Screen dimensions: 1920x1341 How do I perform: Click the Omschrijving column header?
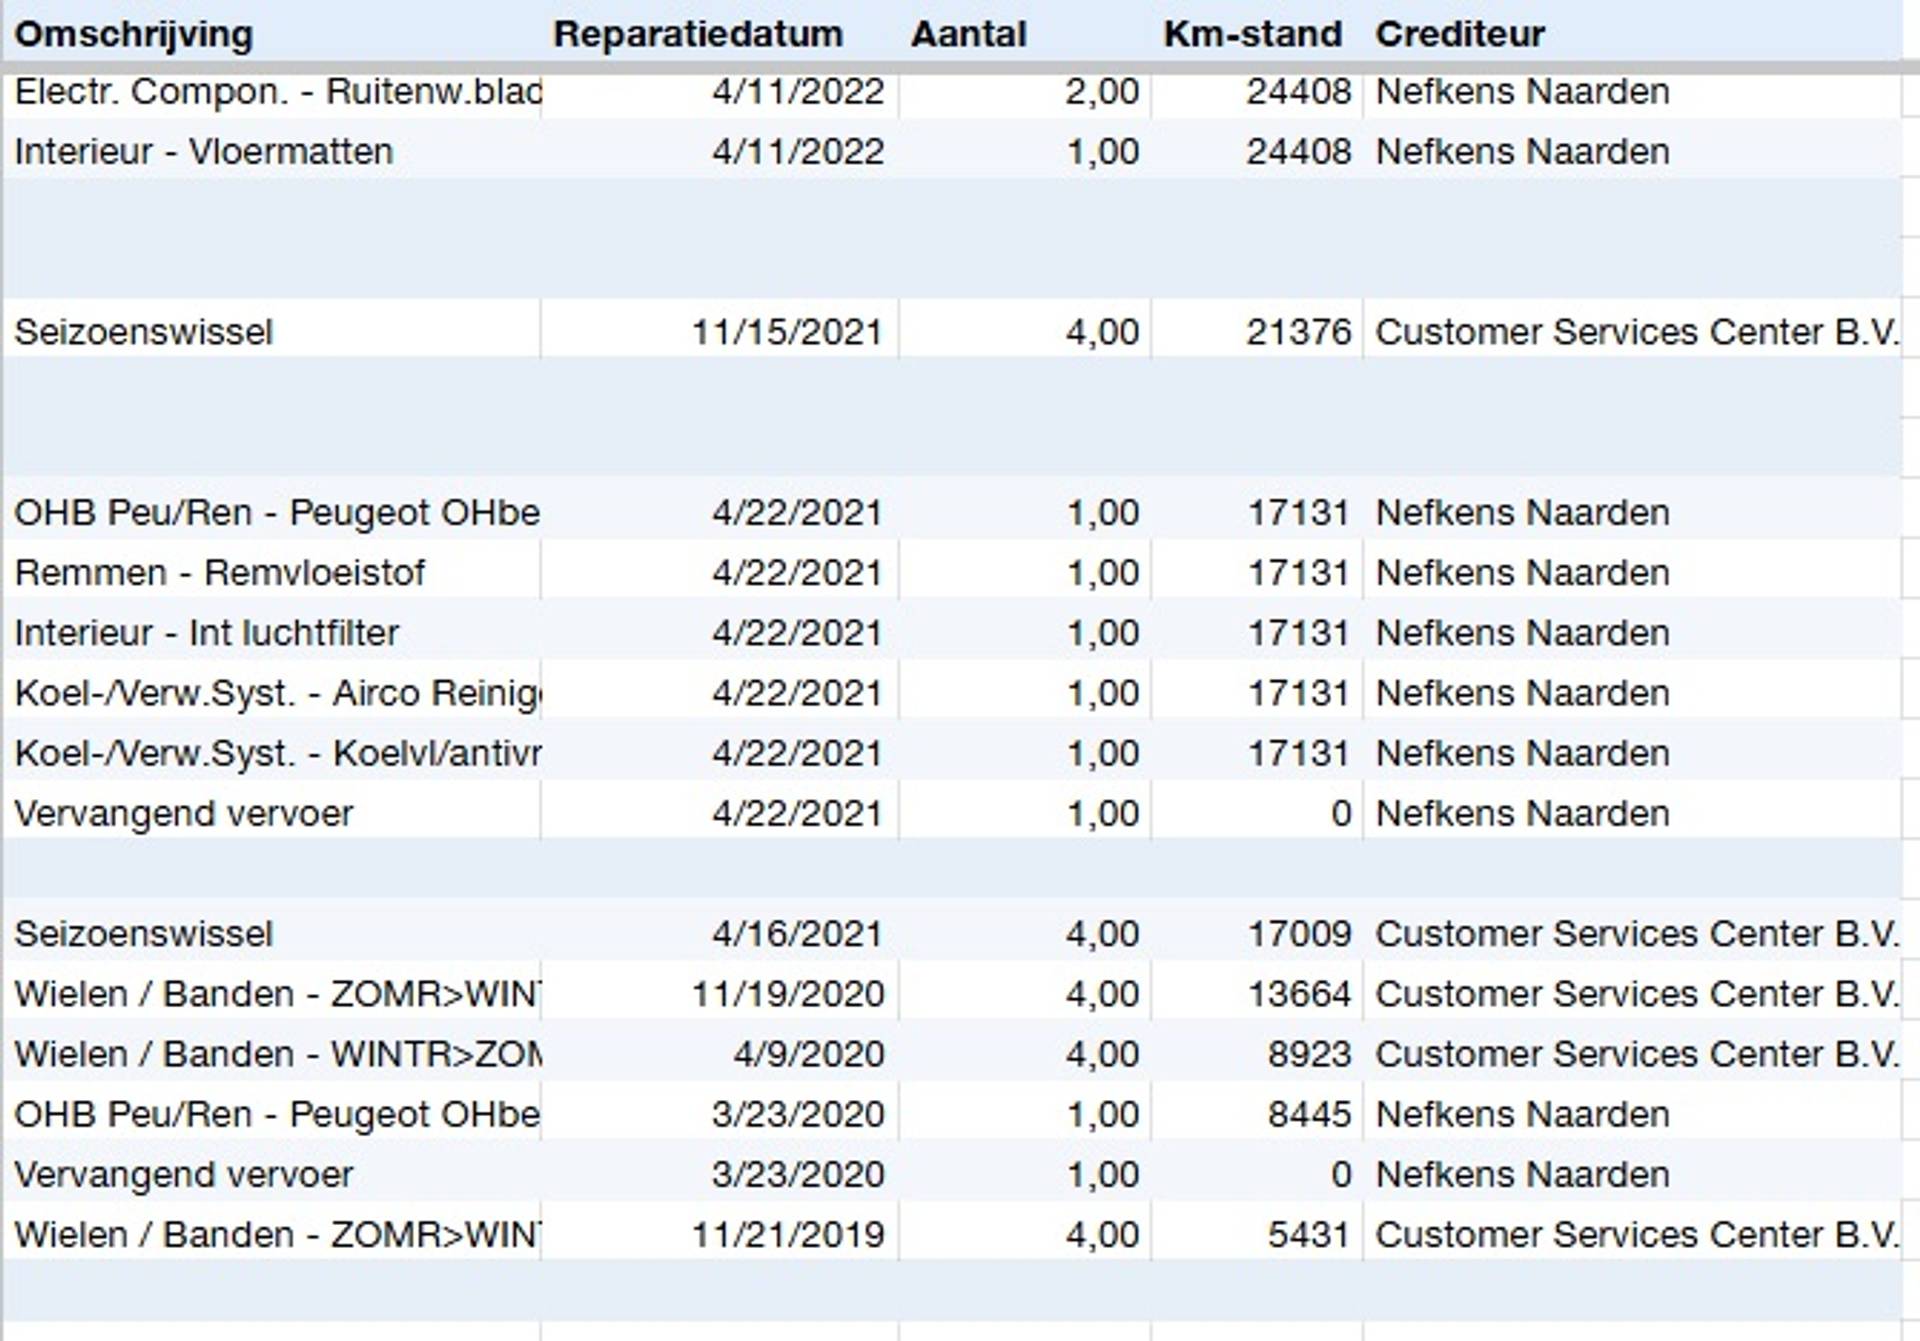(x=134, y=34)
